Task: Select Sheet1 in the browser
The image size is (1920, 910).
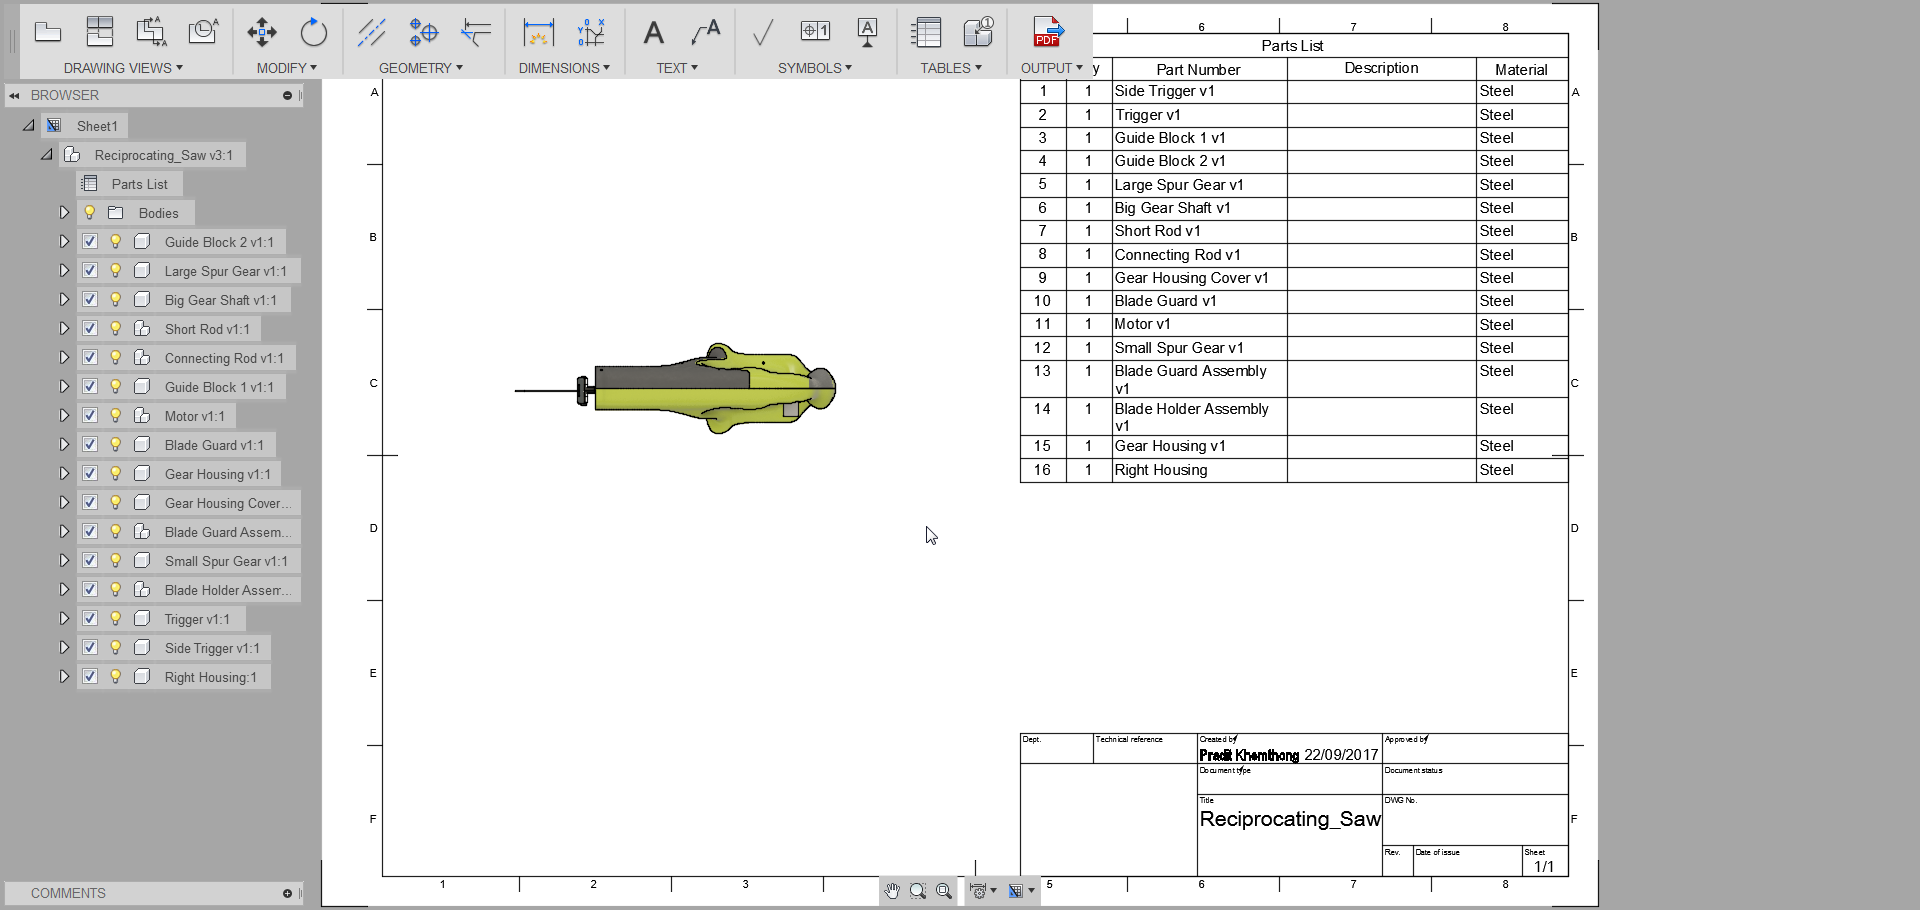Action: pyautogui.click(x=95, y=125)
